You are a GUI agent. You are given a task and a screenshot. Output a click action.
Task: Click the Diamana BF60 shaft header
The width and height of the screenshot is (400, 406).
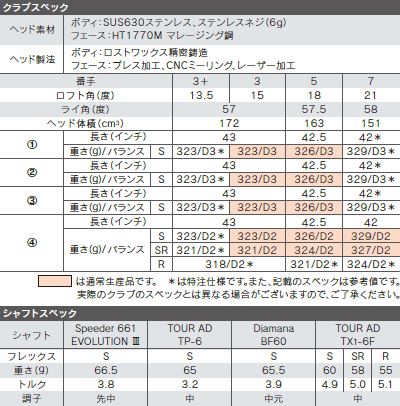point(273,335)
